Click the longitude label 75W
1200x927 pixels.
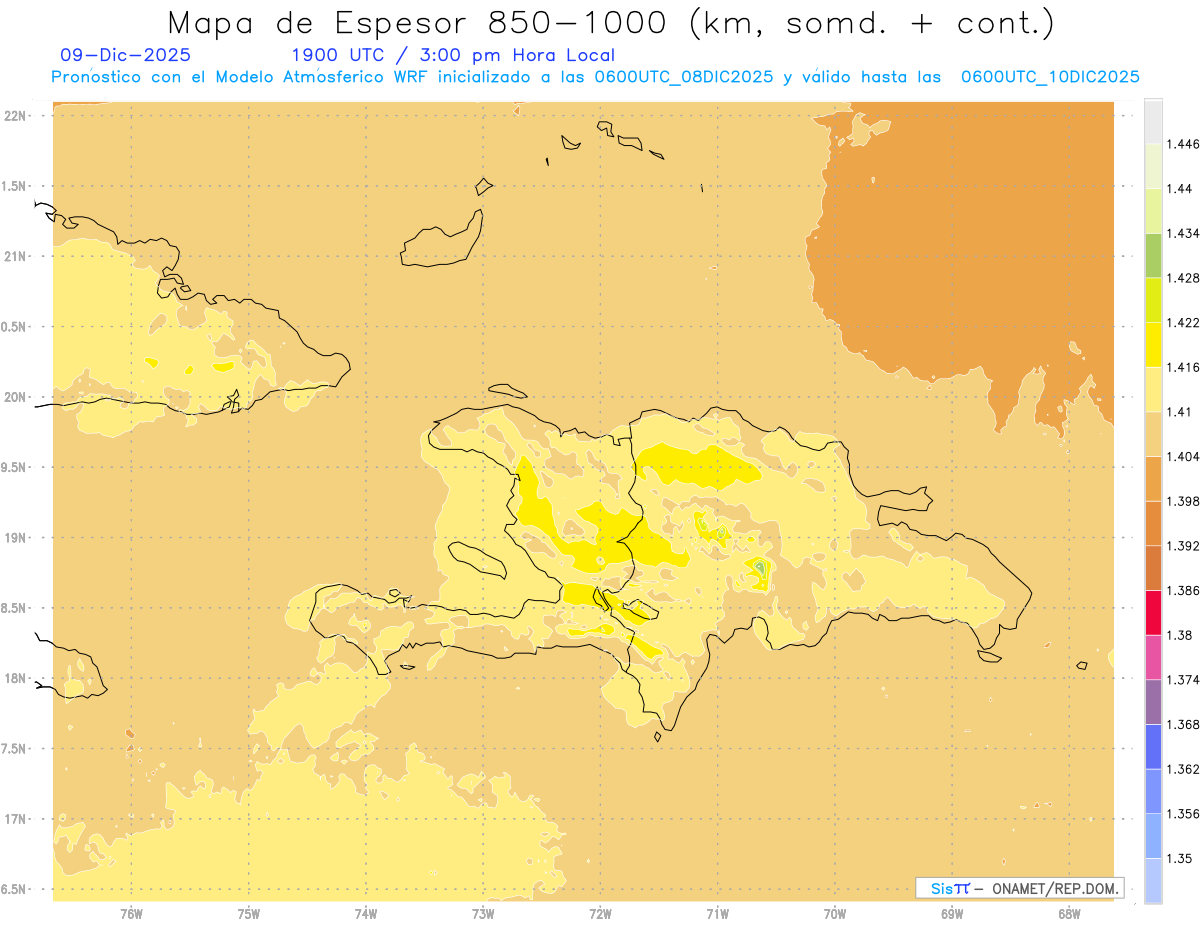[x=249, y=913]
